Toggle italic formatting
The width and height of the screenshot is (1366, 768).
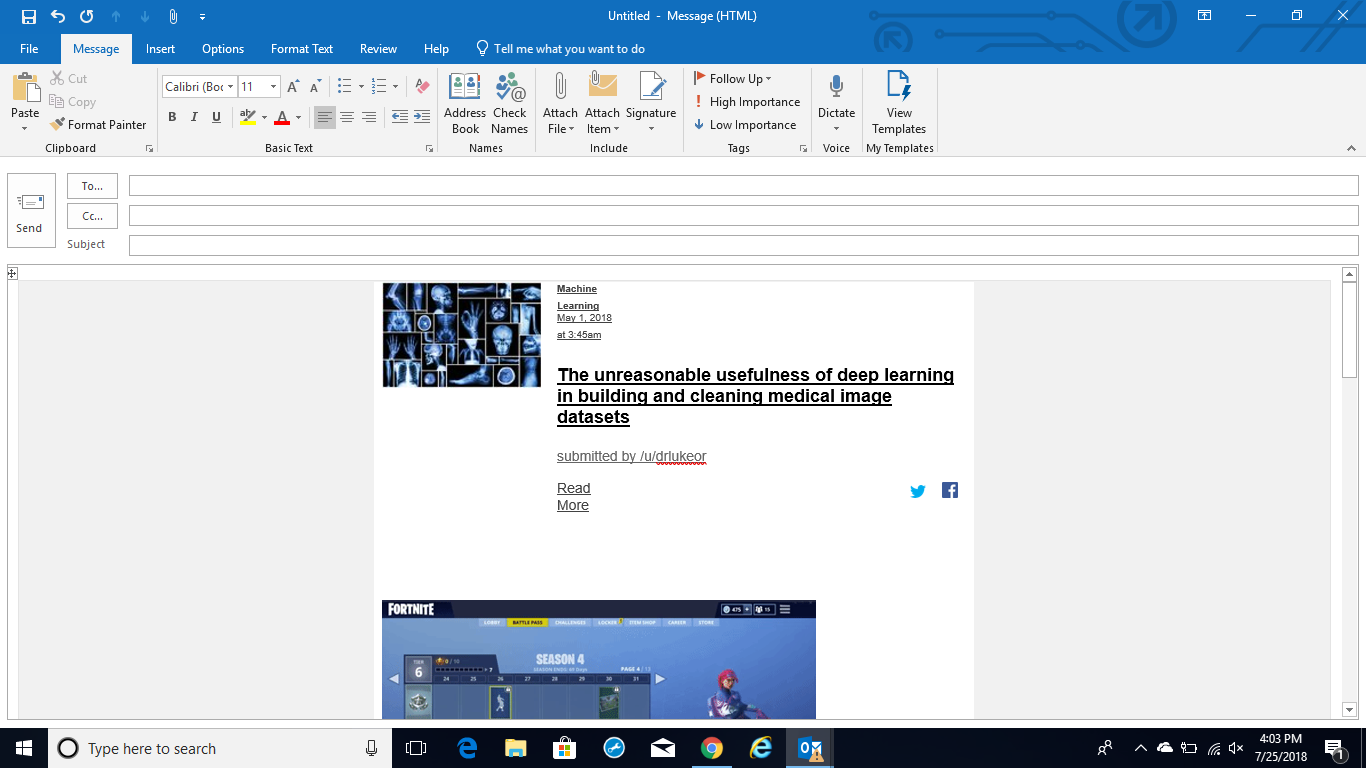coord(194,117)
